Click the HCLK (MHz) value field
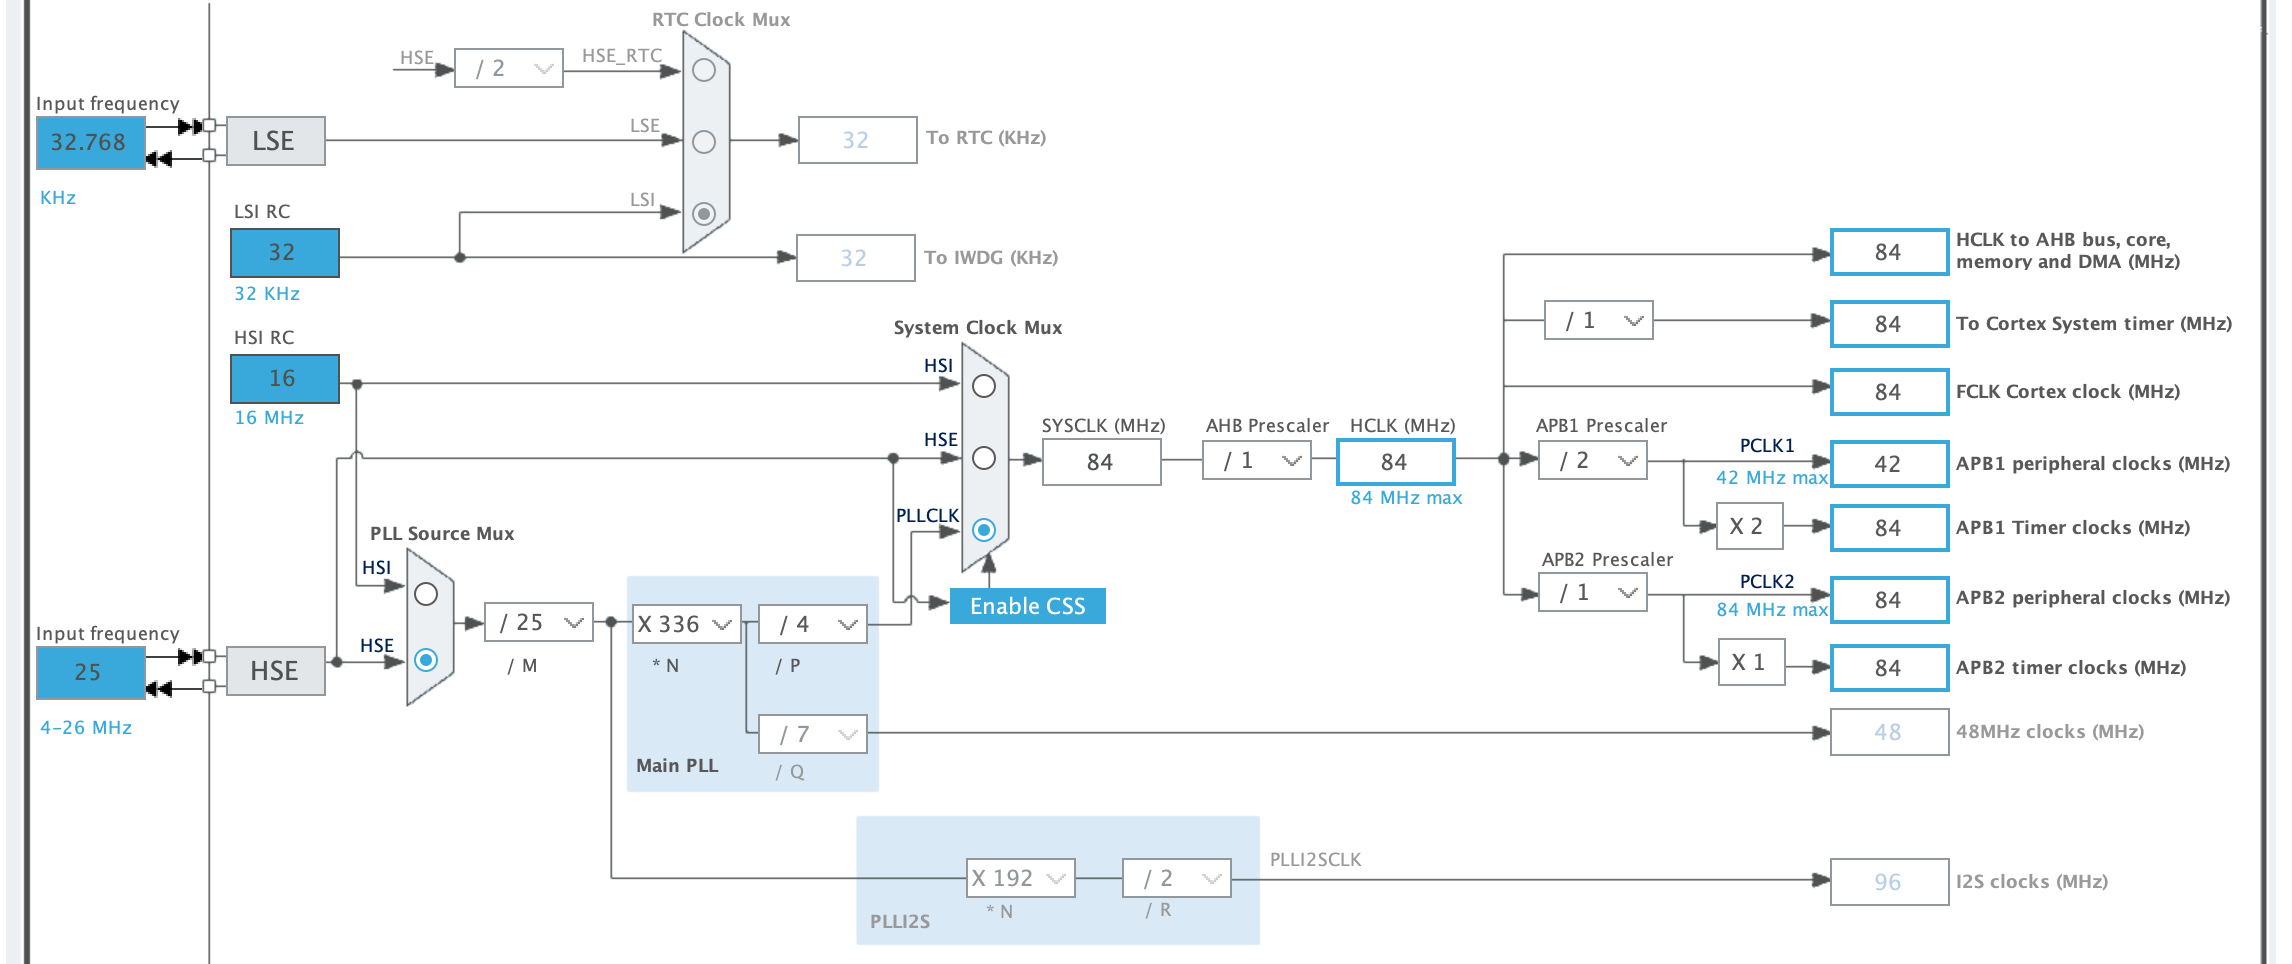The height and width of the screenshot is (964, 2292). (1395, 462)
